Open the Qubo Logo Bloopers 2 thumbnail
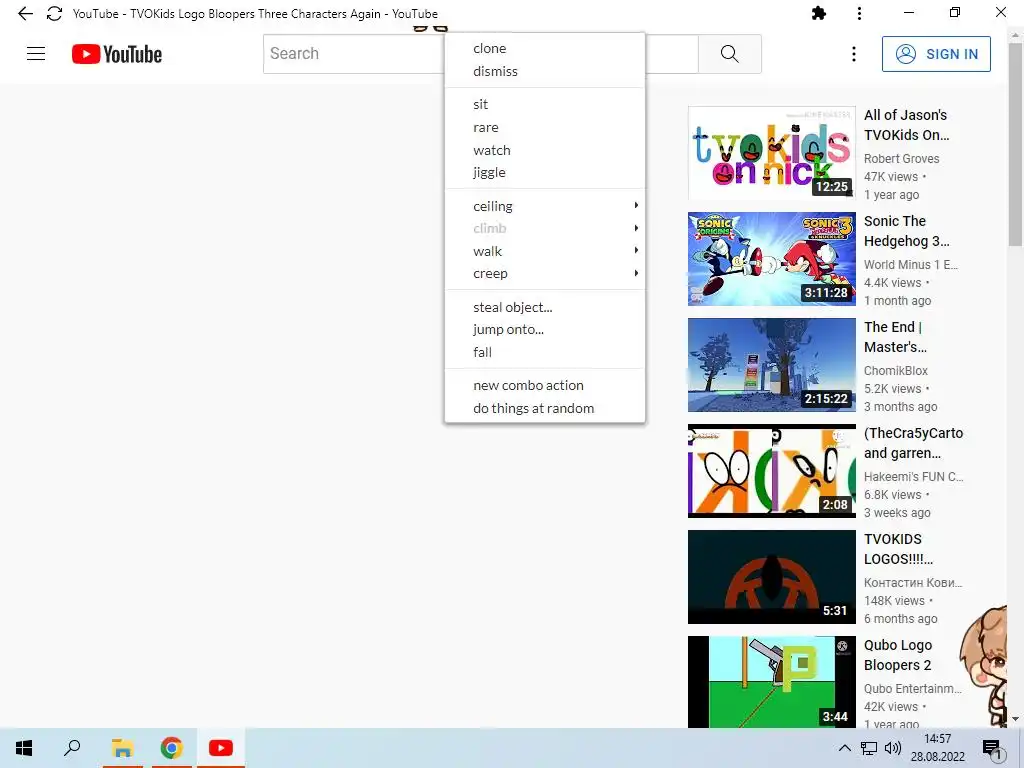 [771, 682]
